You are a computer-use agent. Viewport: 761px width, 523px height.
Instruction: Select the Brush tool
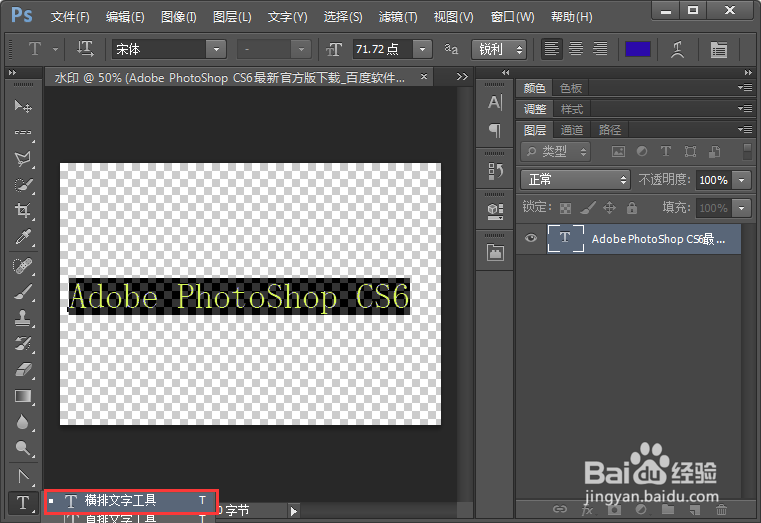23,292
